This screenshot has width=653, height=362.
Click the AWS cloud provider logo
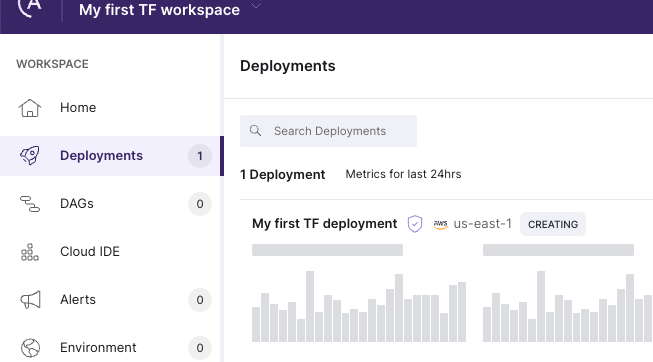[x=441, y=225]
